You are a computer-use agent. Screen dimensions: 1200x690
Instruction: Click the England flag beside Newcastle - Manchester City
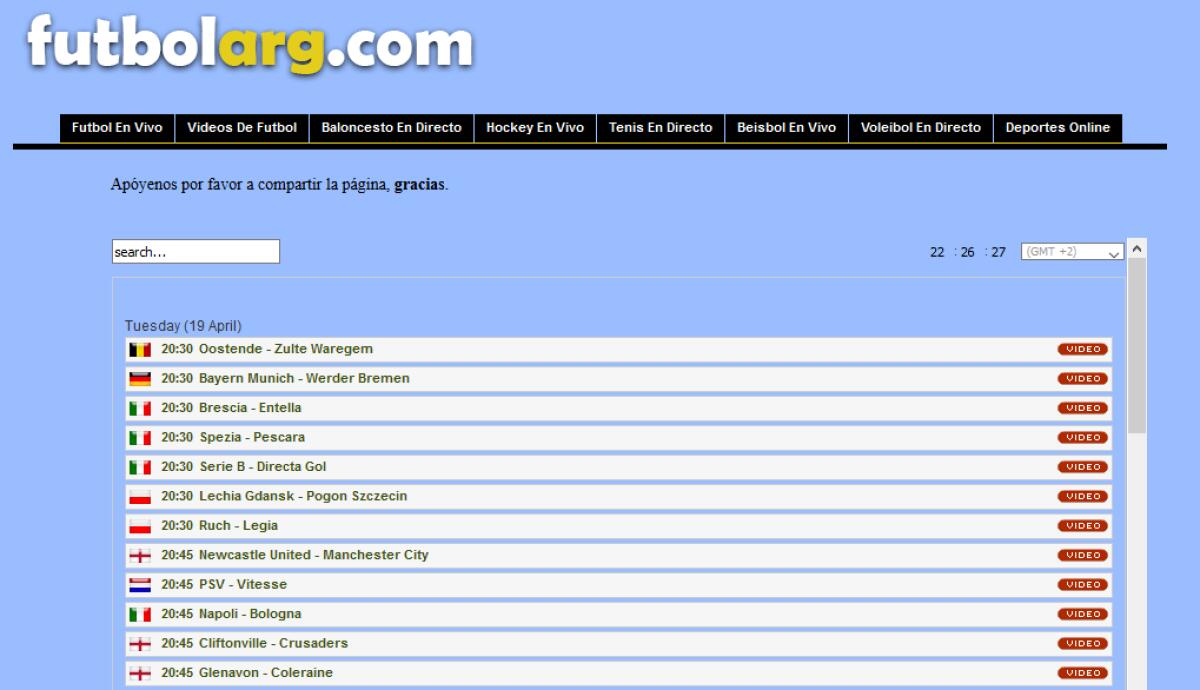[140, 554]
